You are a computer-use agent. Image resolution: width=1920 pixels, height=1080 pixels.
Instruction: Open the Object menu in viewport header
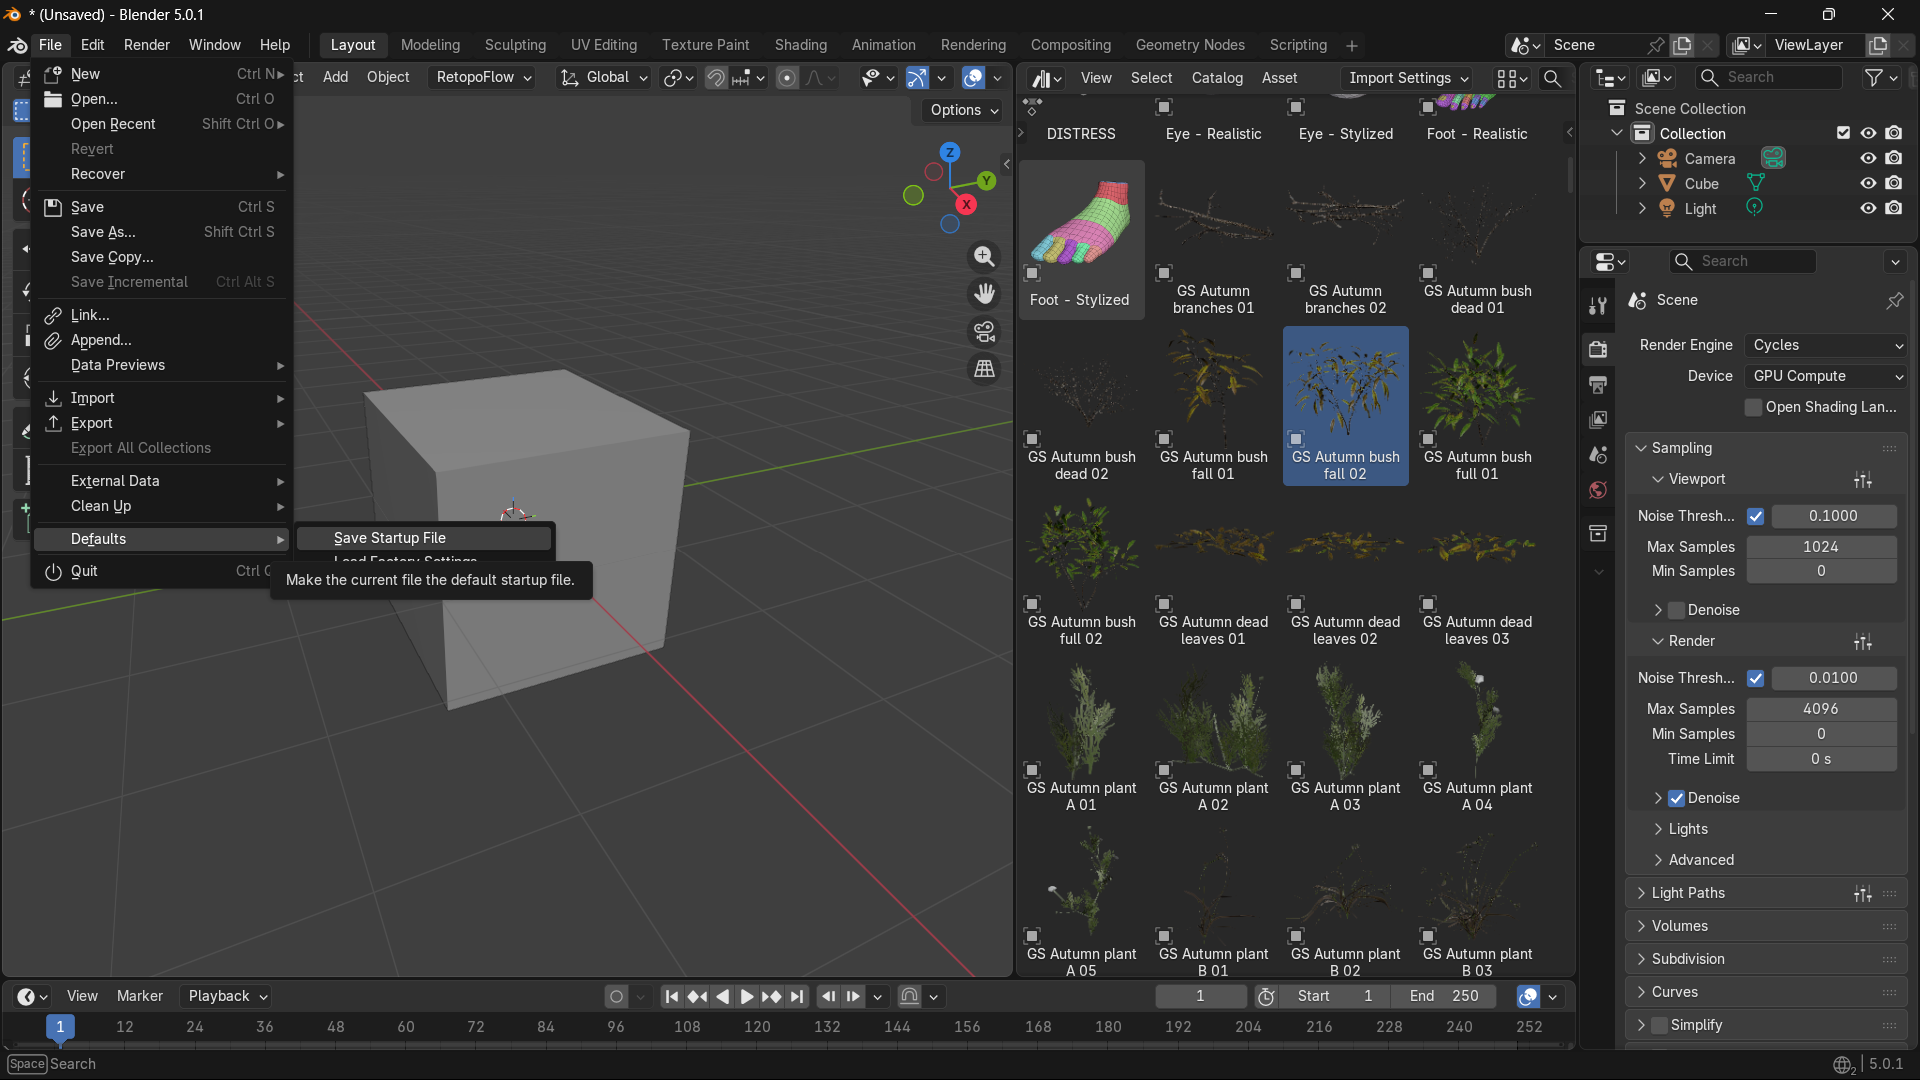click(388, 77)
